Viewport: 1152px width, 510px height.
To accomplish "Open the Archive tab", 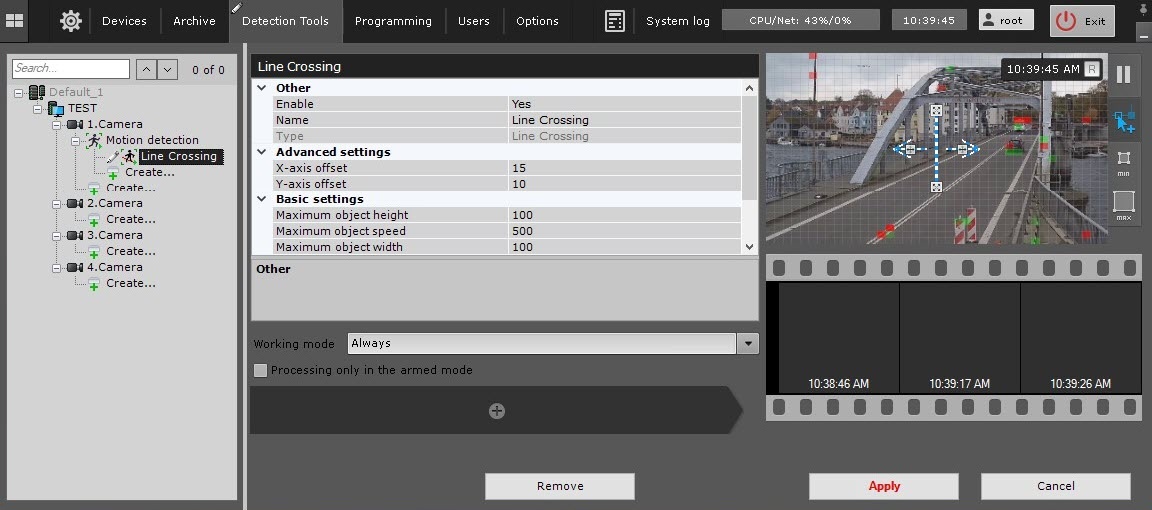I will (194, 21).
